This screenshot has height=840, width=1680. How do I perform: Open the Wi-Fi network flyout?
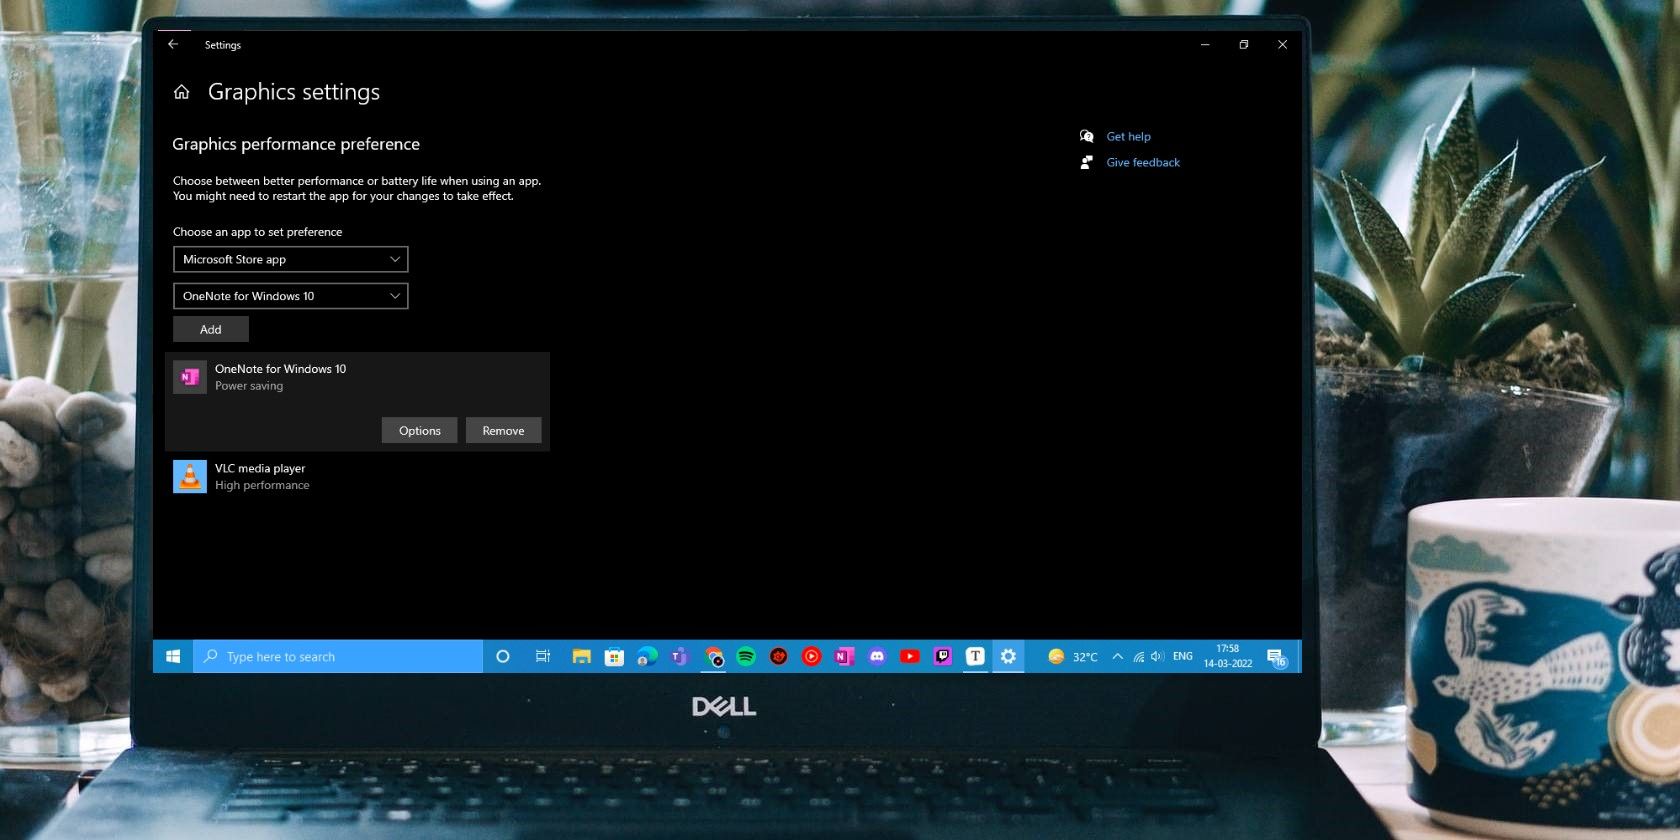[x=1138, y=656]
